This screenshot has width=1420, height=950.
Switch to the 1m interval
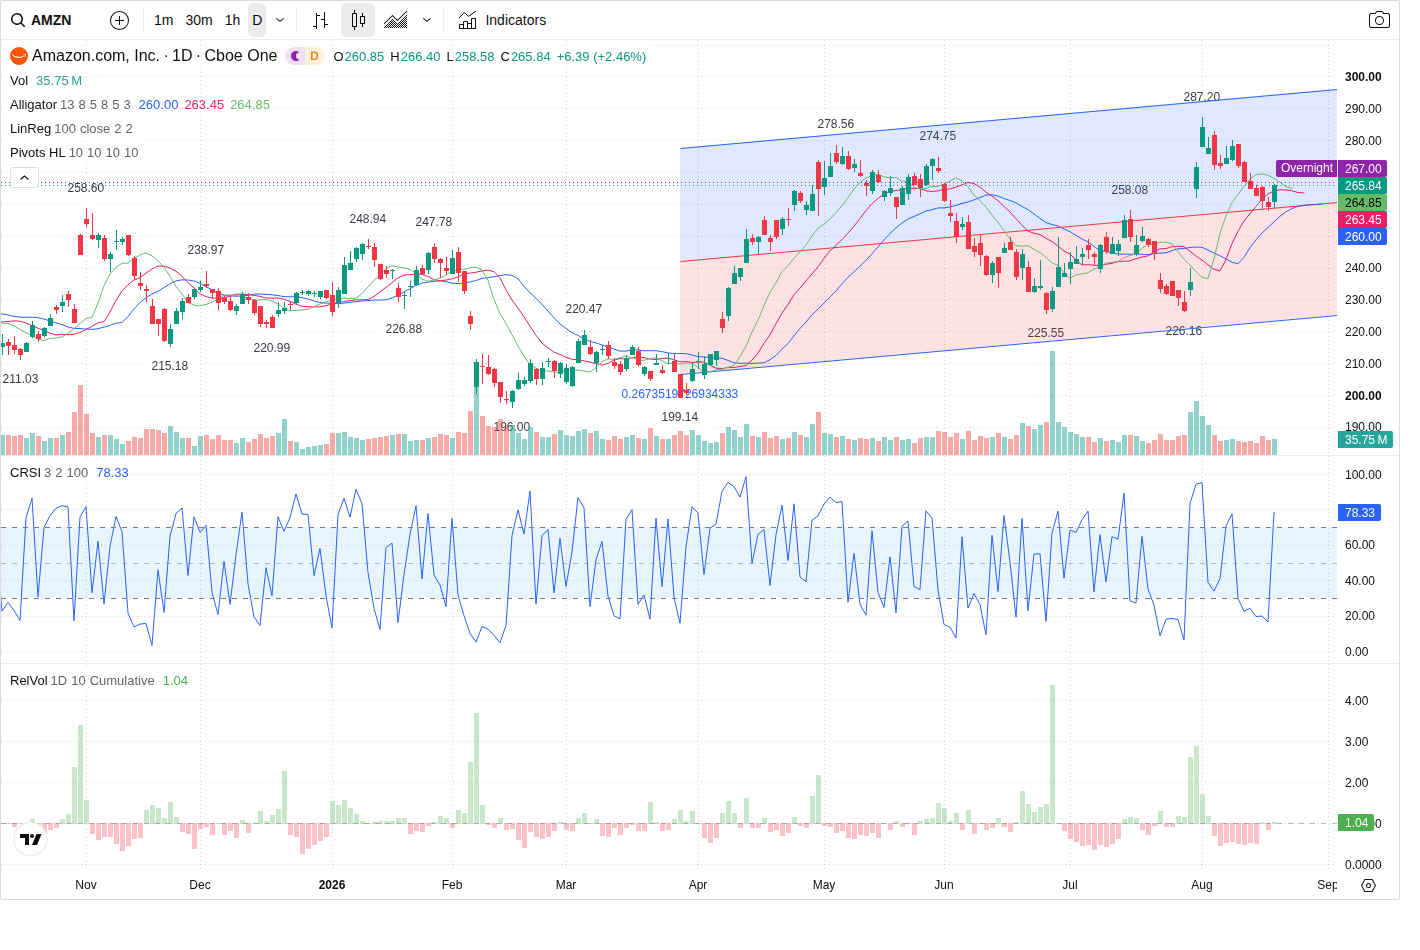point(164,20)
